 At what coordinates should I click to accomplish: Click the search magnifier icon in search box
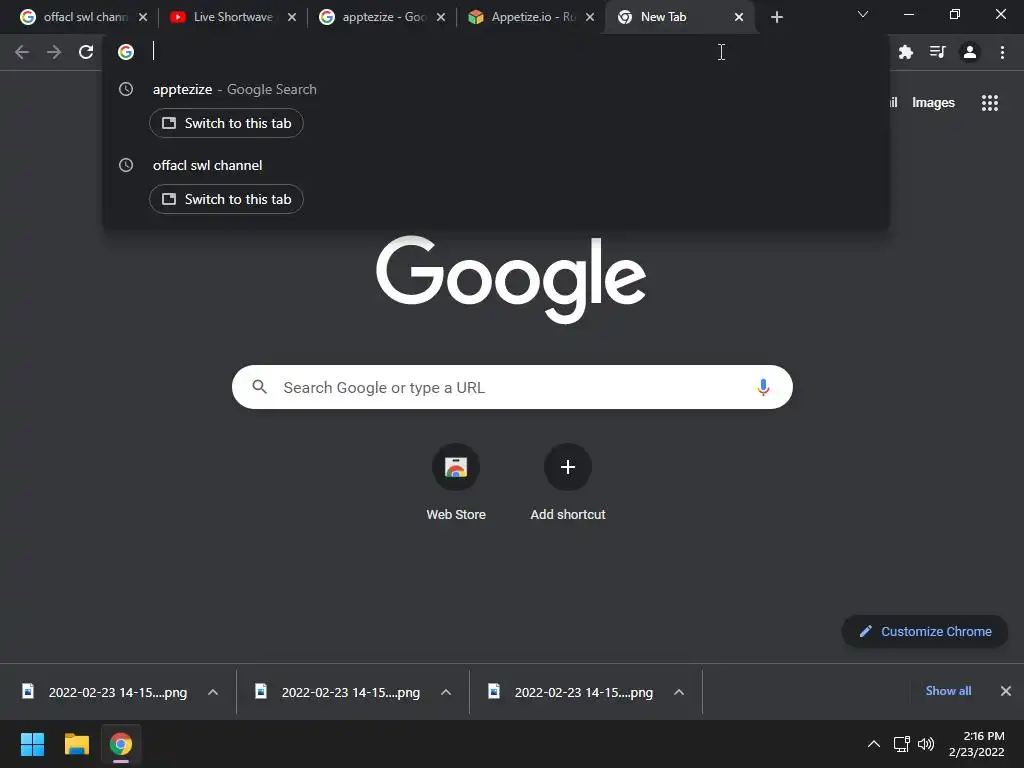[259, 387]
